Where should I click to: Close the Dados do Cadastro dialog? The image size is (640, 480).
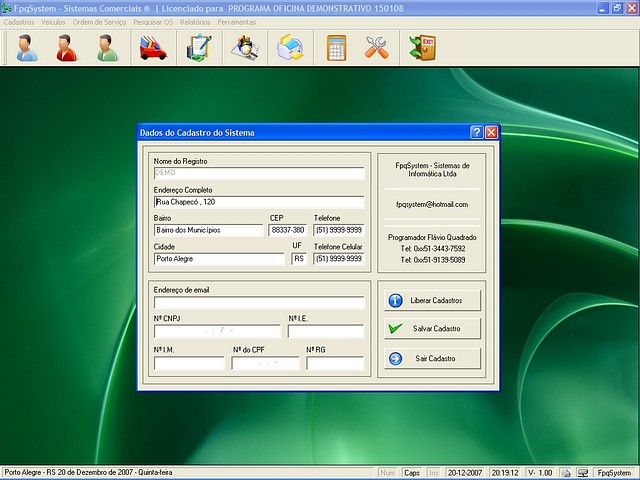(x=491, y=132)
